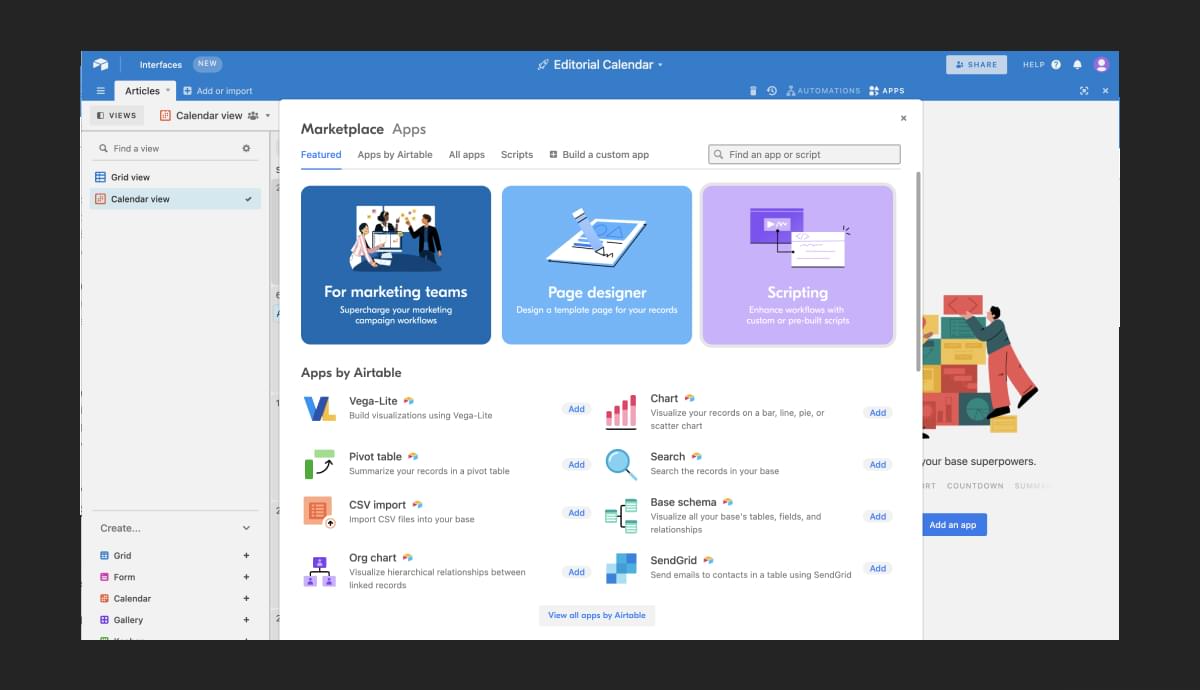1200x690 pixels.
Task: Click the Search app magnifier icon
Action: coord(621,464)
